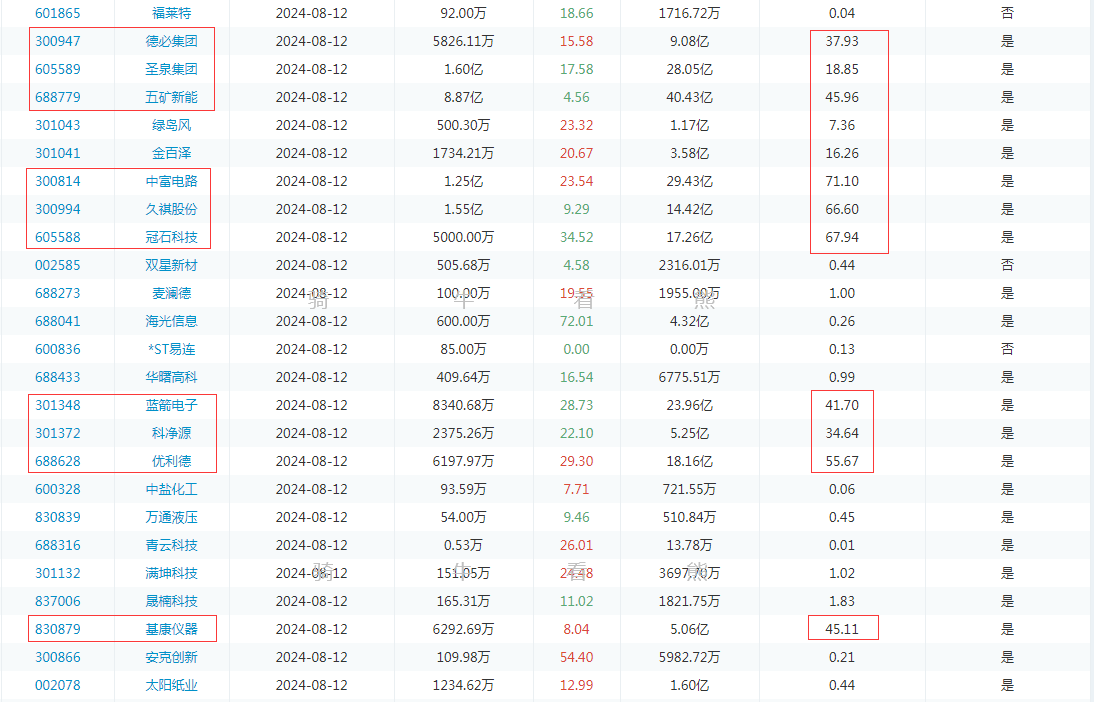Click stock code 688779
Image resolution: width=1094 pixels, height=702 pixels.
click(x=58, y=97)
